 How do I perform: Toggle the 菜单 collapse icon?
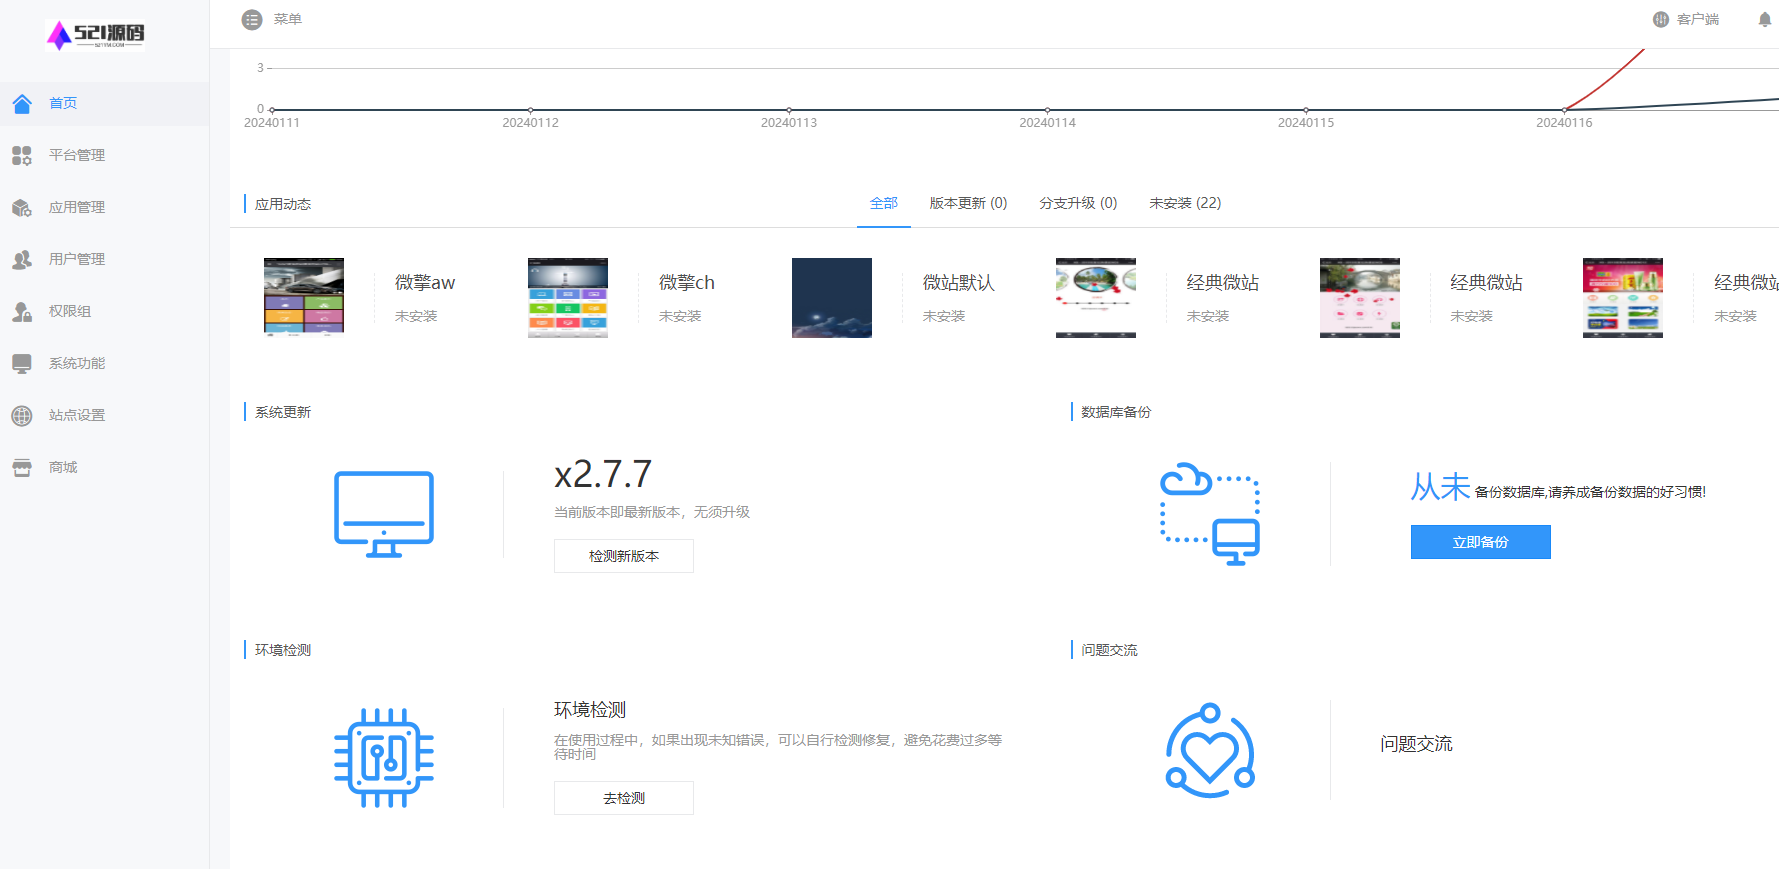tap(252, 19)
